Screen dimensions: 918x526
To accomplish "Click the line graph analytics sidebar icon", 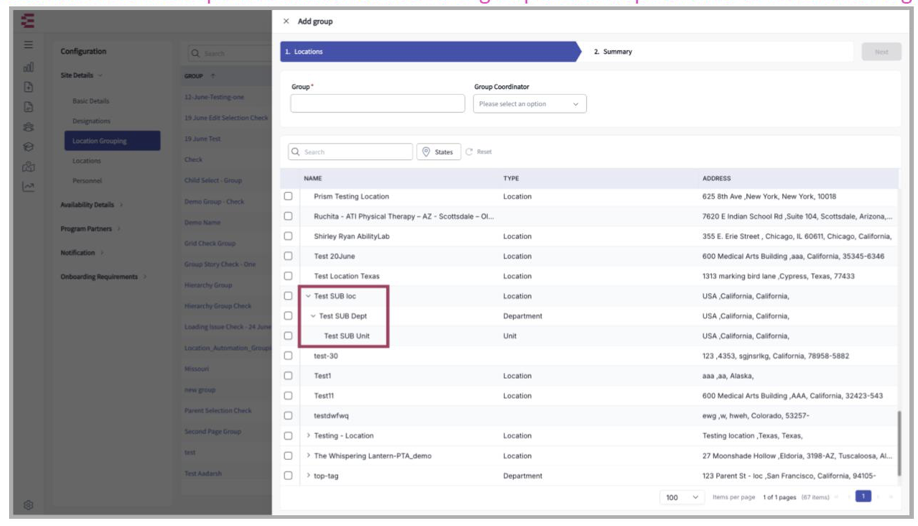I will coord(28,187).
